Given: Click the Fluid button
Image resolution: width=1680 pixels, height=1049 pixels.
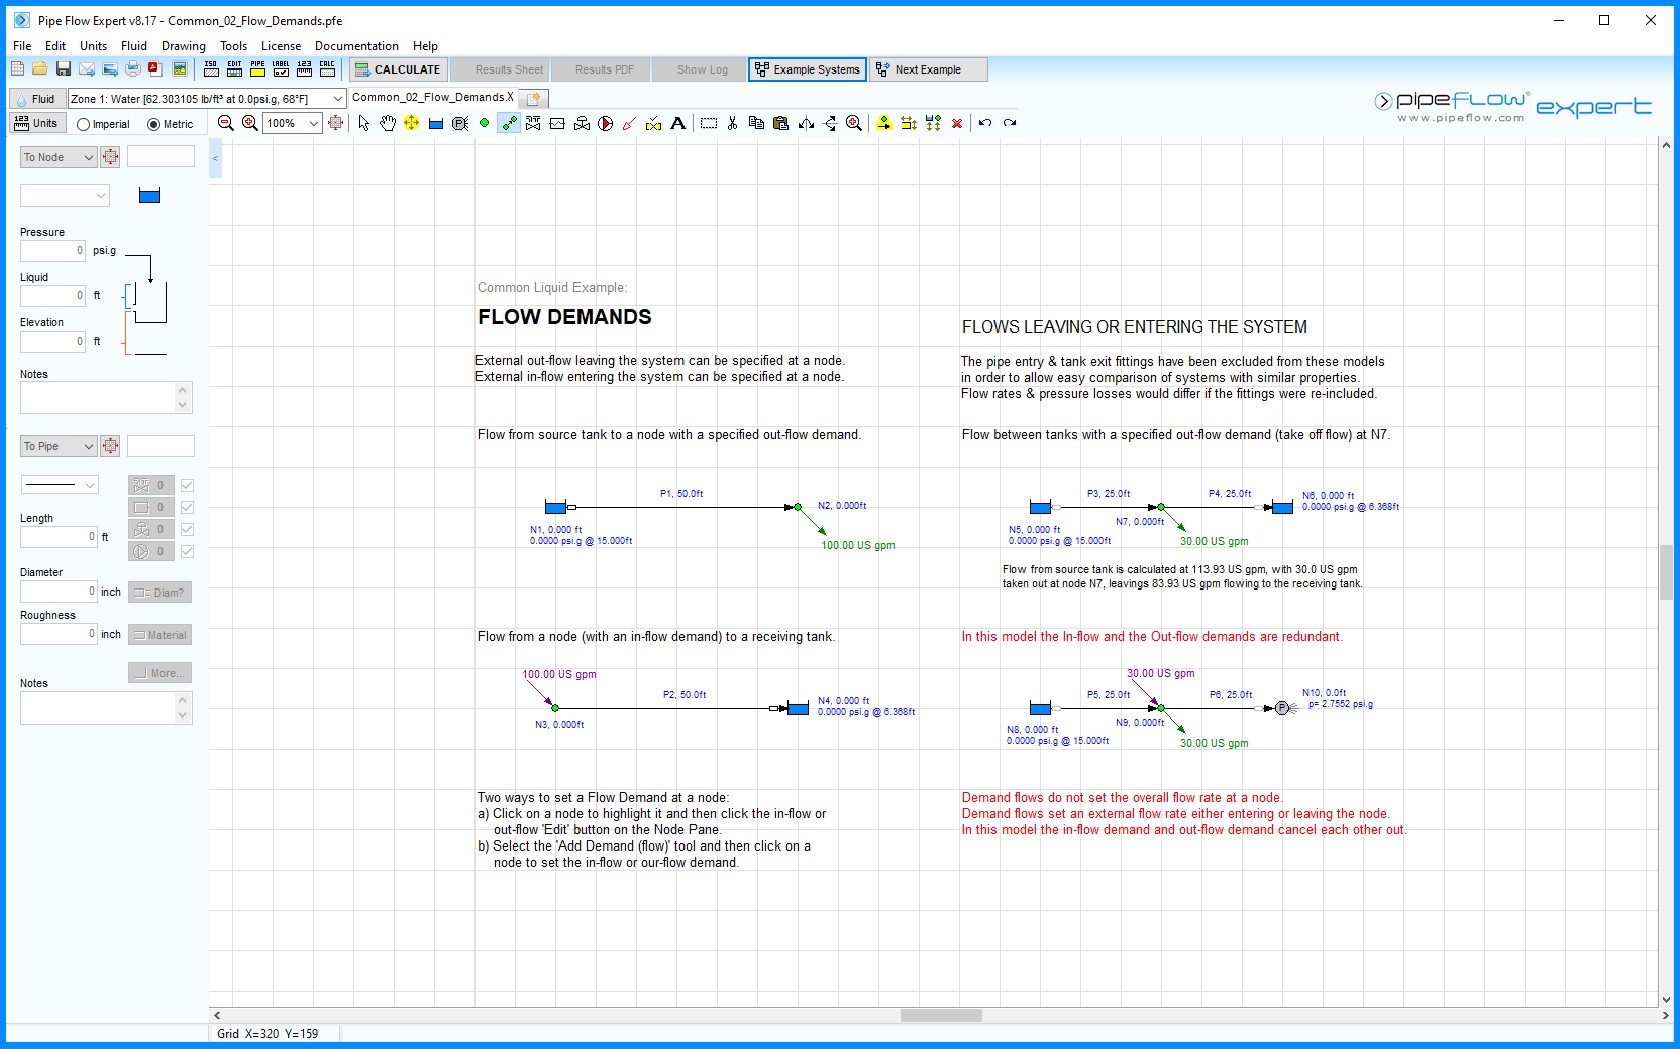Looking at the screenshot, I should tap(36, 98).
